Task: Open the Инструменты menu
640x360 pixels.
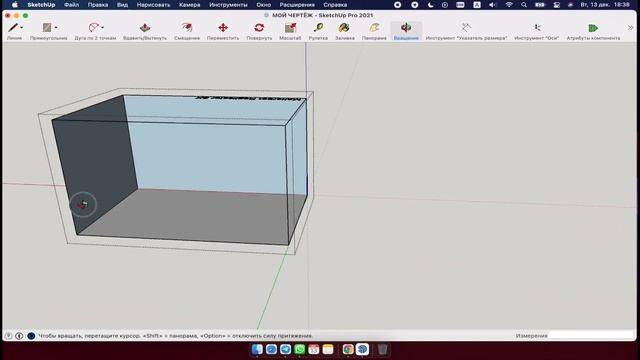Action: coord(228,5)
